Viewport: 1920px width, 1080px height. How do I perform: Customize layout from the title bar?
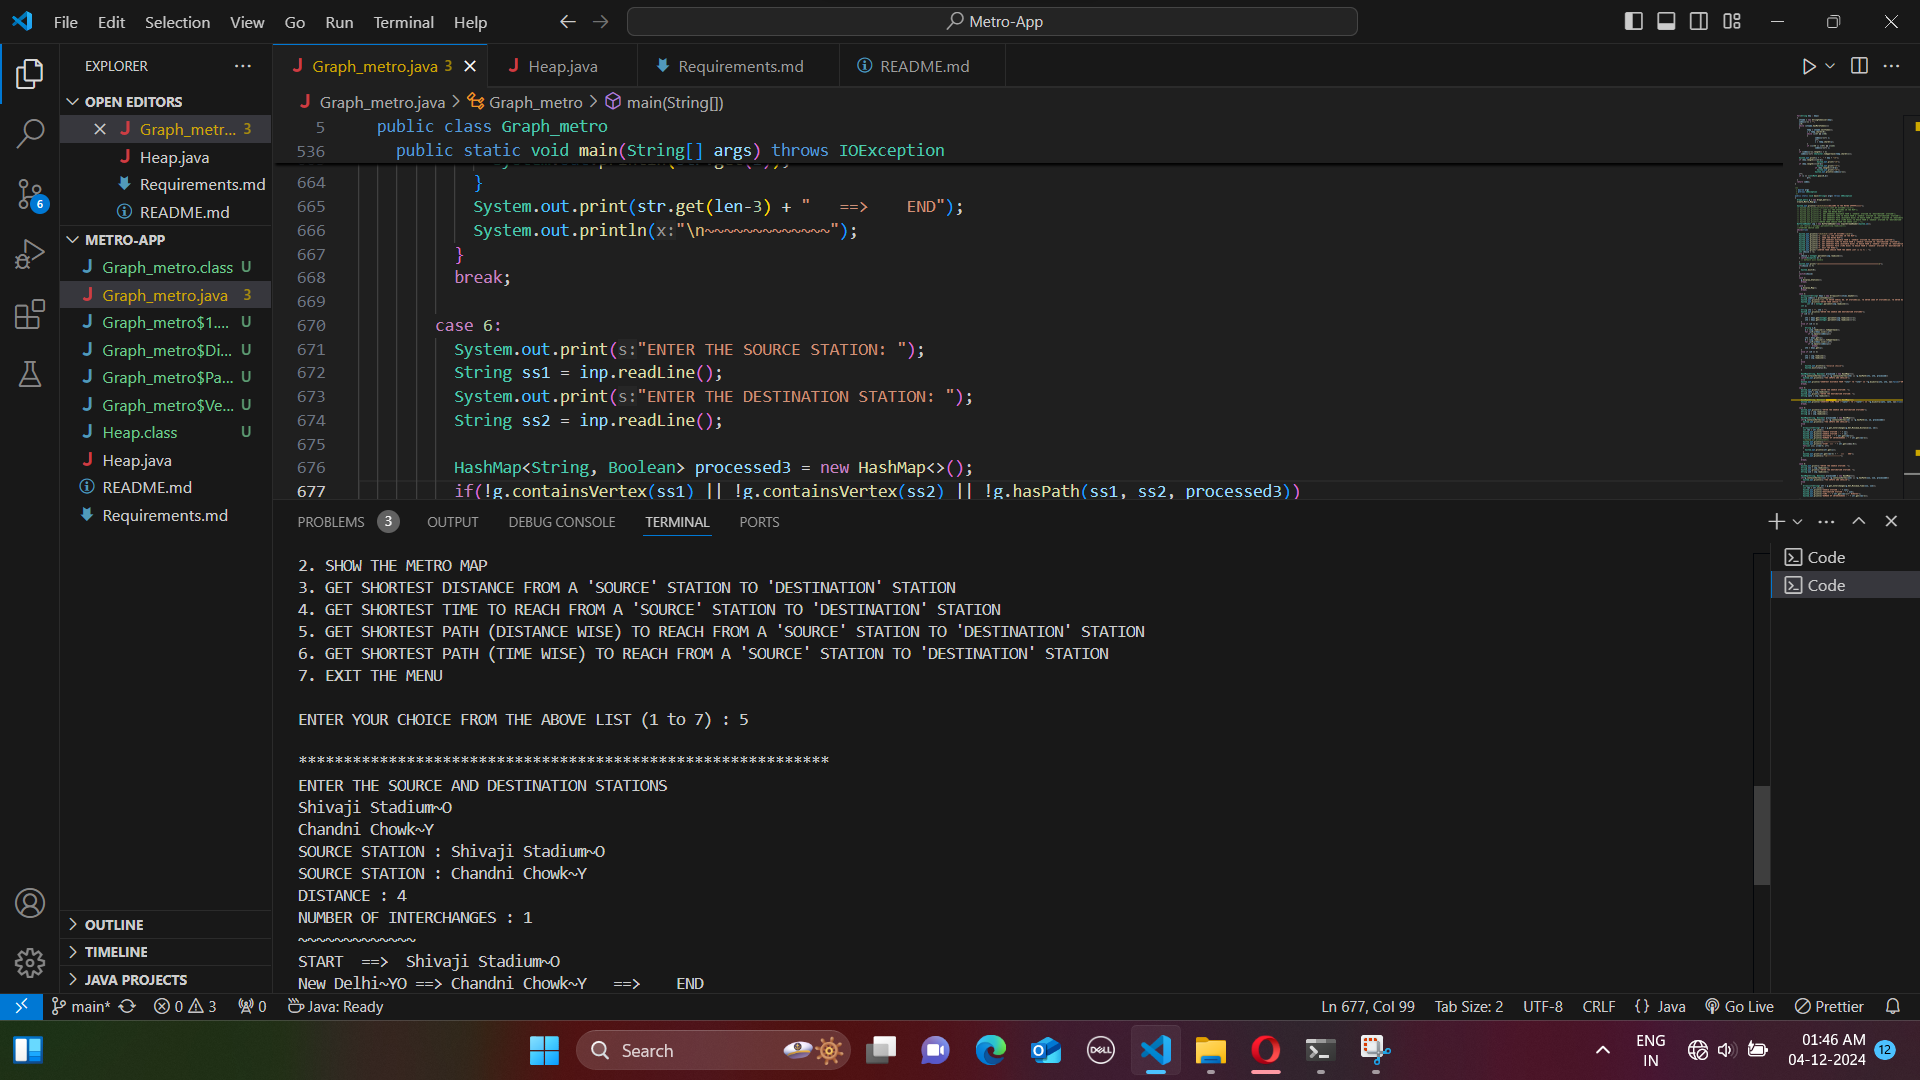pos(1732,21)
